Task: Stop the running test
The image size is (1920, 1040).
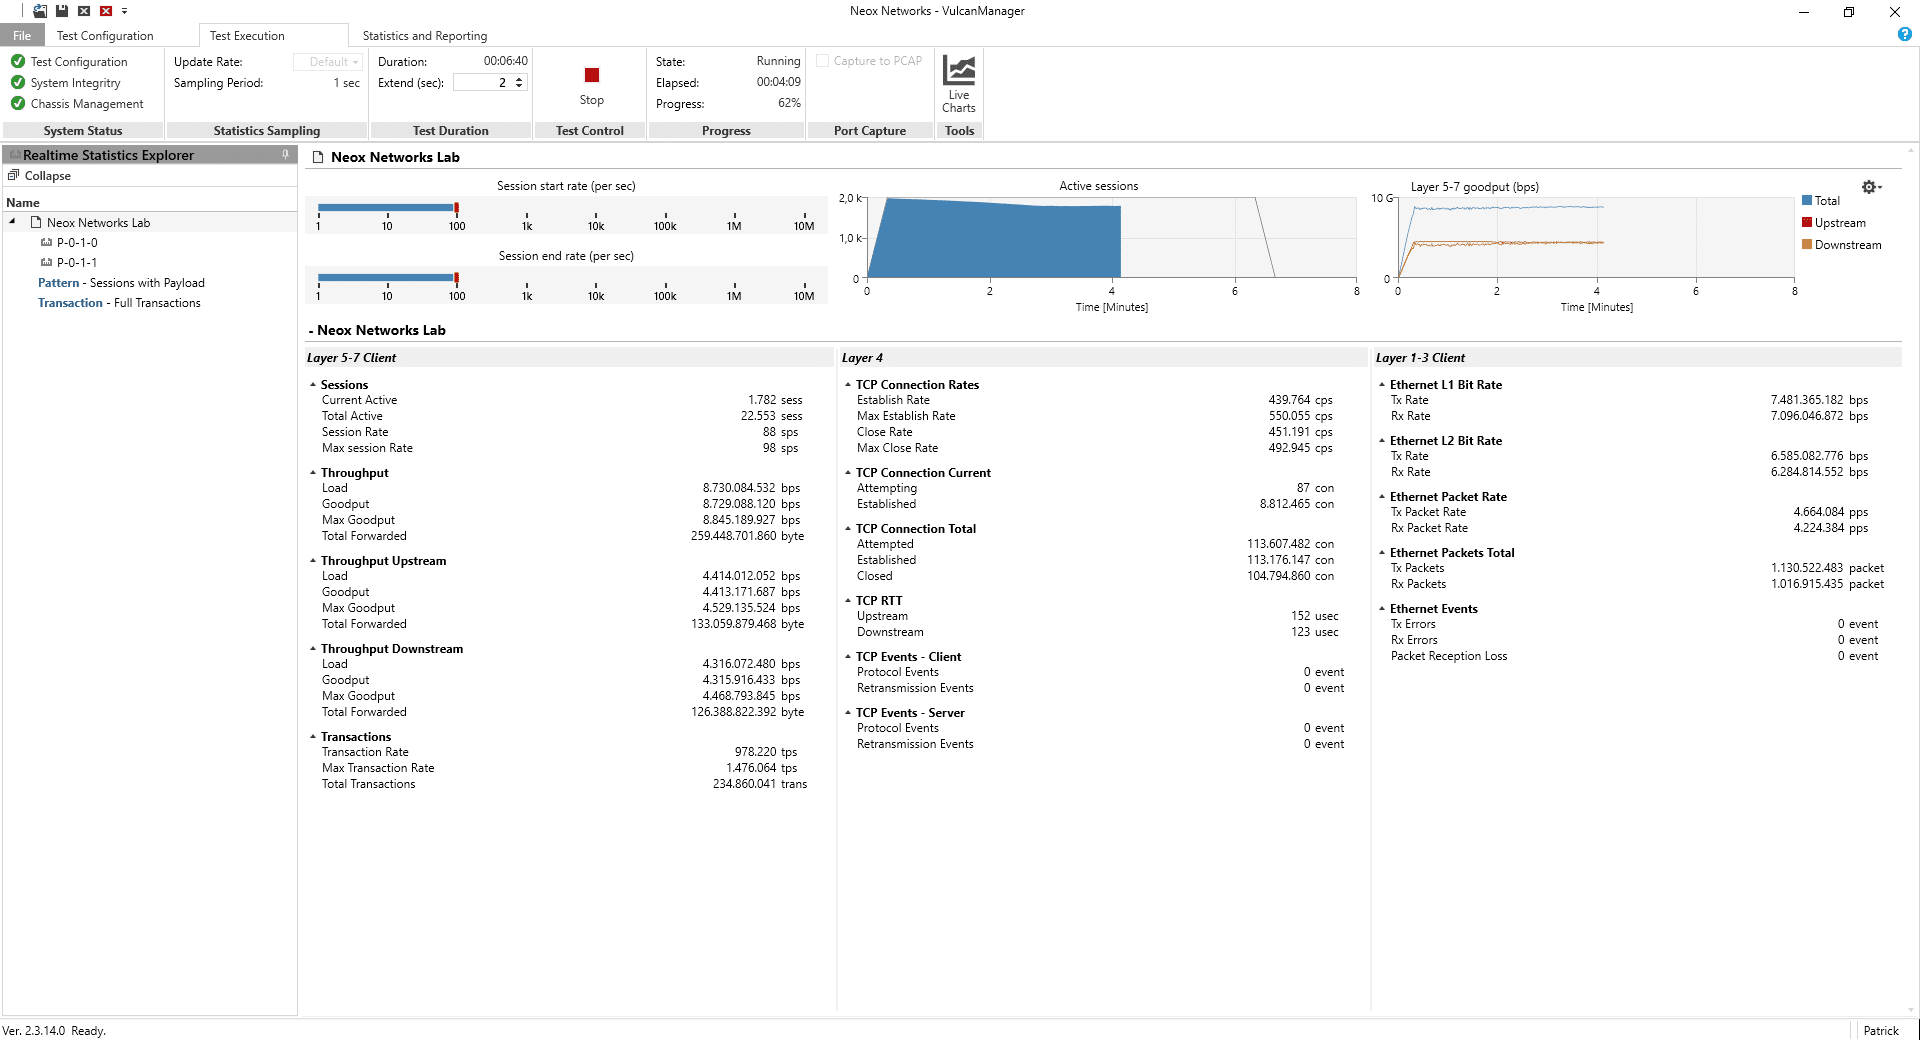Action: (592, 85)
